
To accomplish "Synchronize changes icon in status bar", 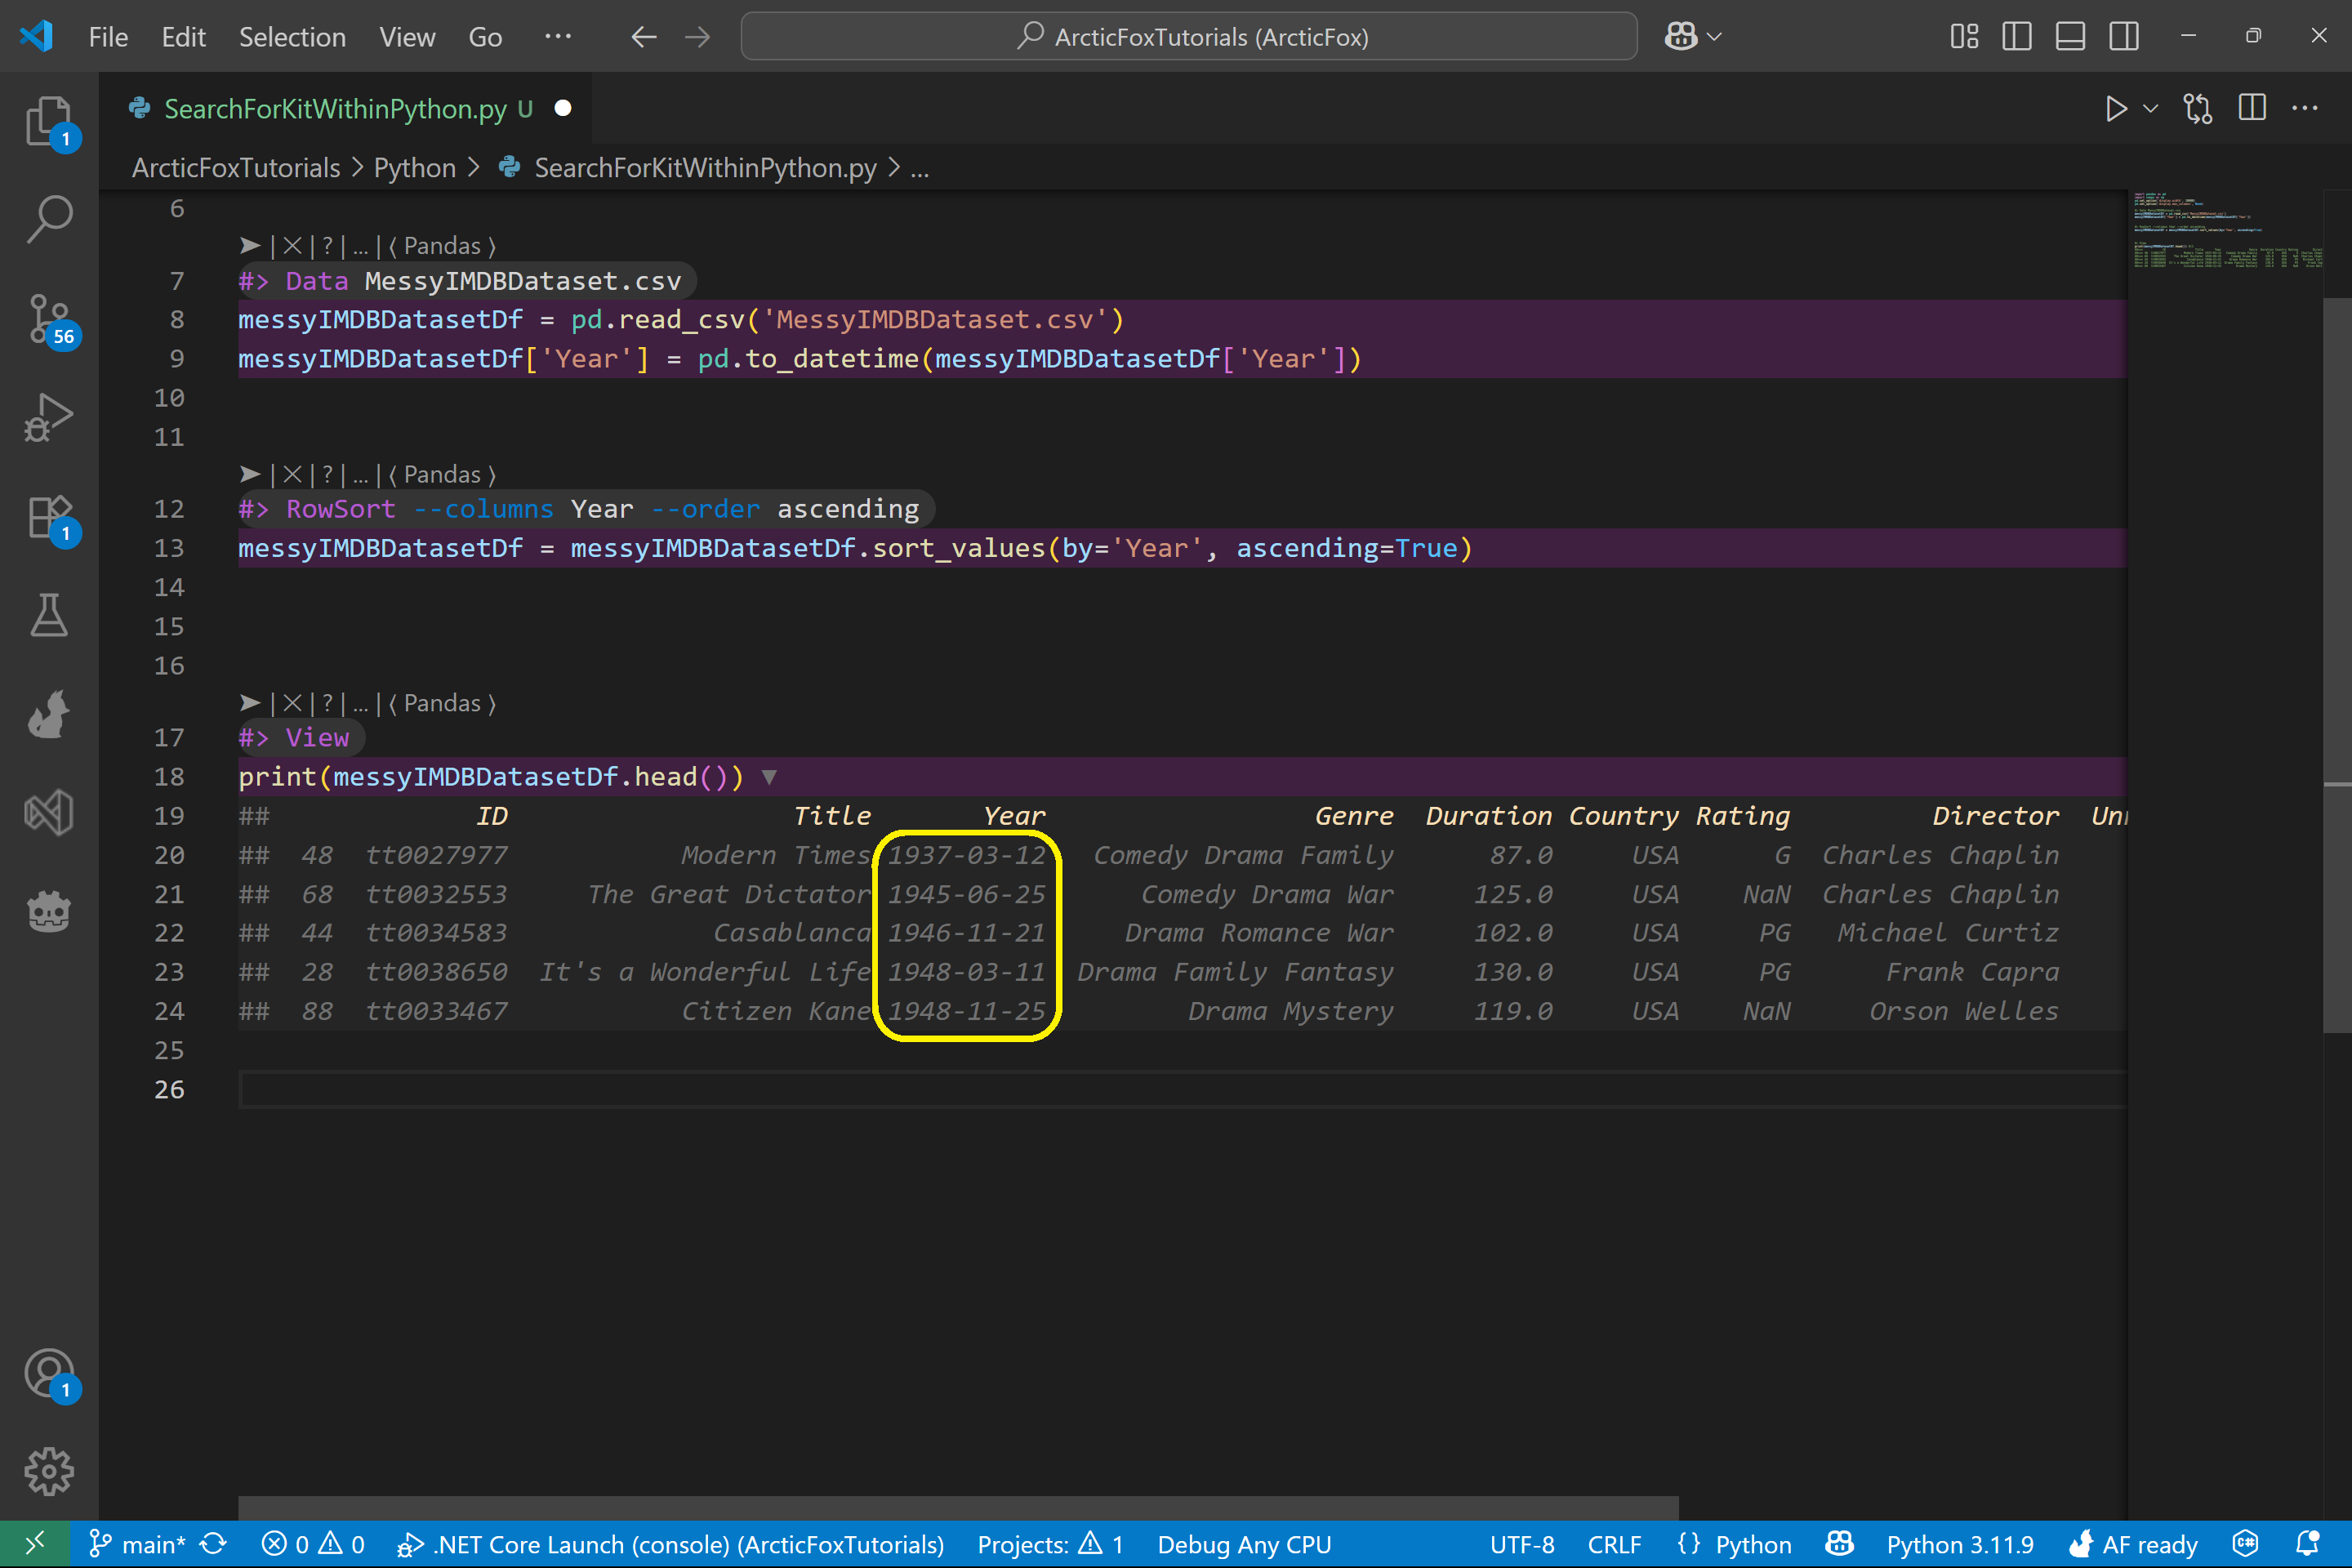I will point(213,1544).
